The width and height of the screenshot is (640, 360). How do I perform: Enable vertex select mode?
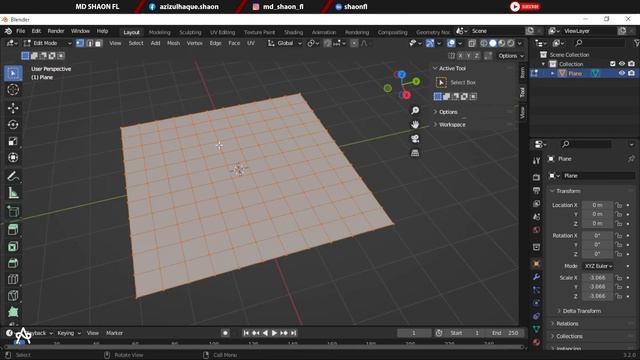80,43
